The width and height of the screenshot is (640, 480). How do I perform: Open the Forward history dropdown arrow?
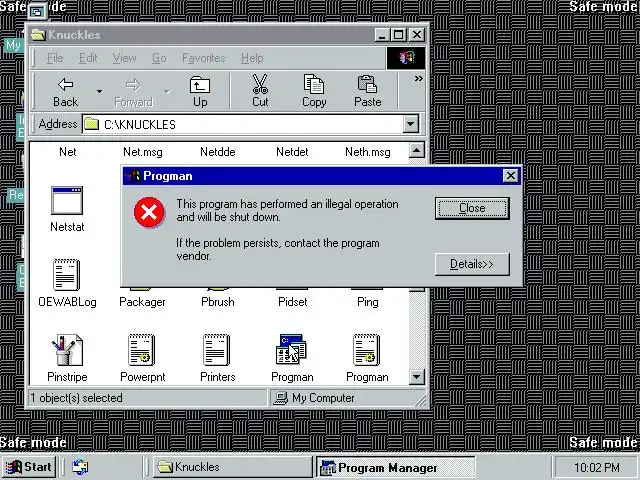tap(167, 91)
